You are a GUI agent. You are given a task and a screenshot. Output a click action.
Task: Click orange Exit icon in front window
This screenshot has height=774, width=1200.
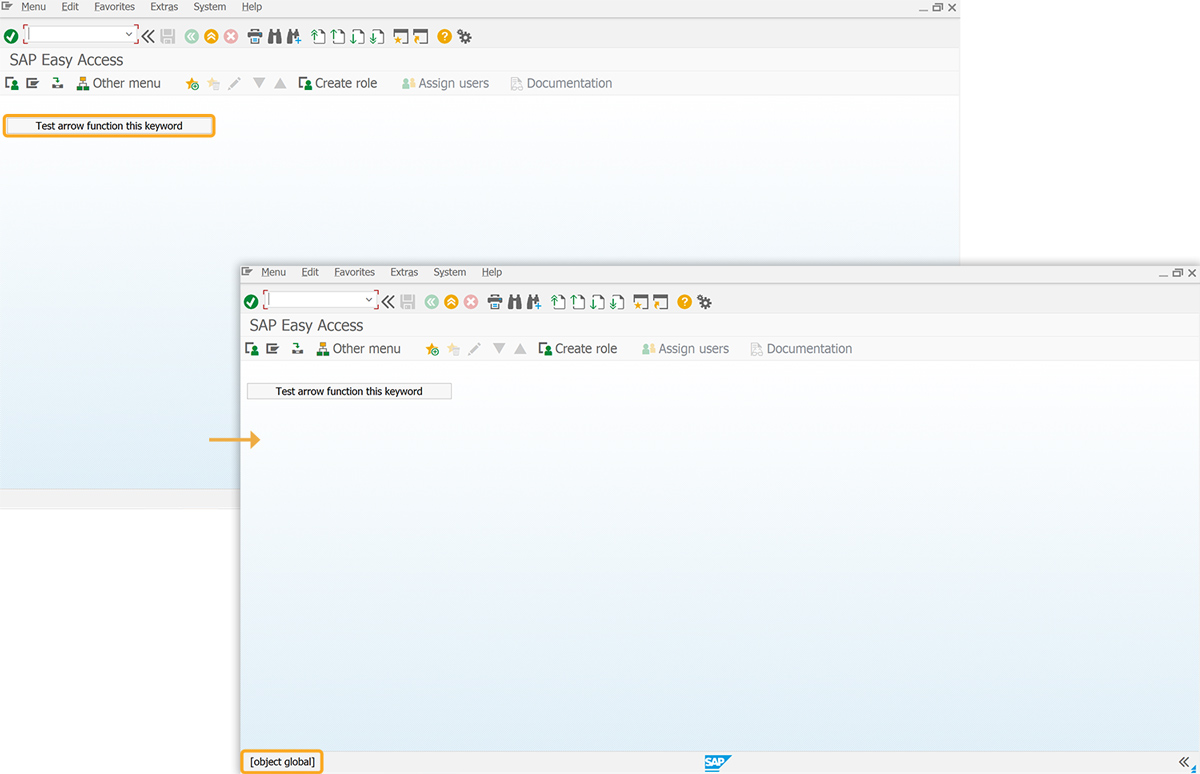451,301
